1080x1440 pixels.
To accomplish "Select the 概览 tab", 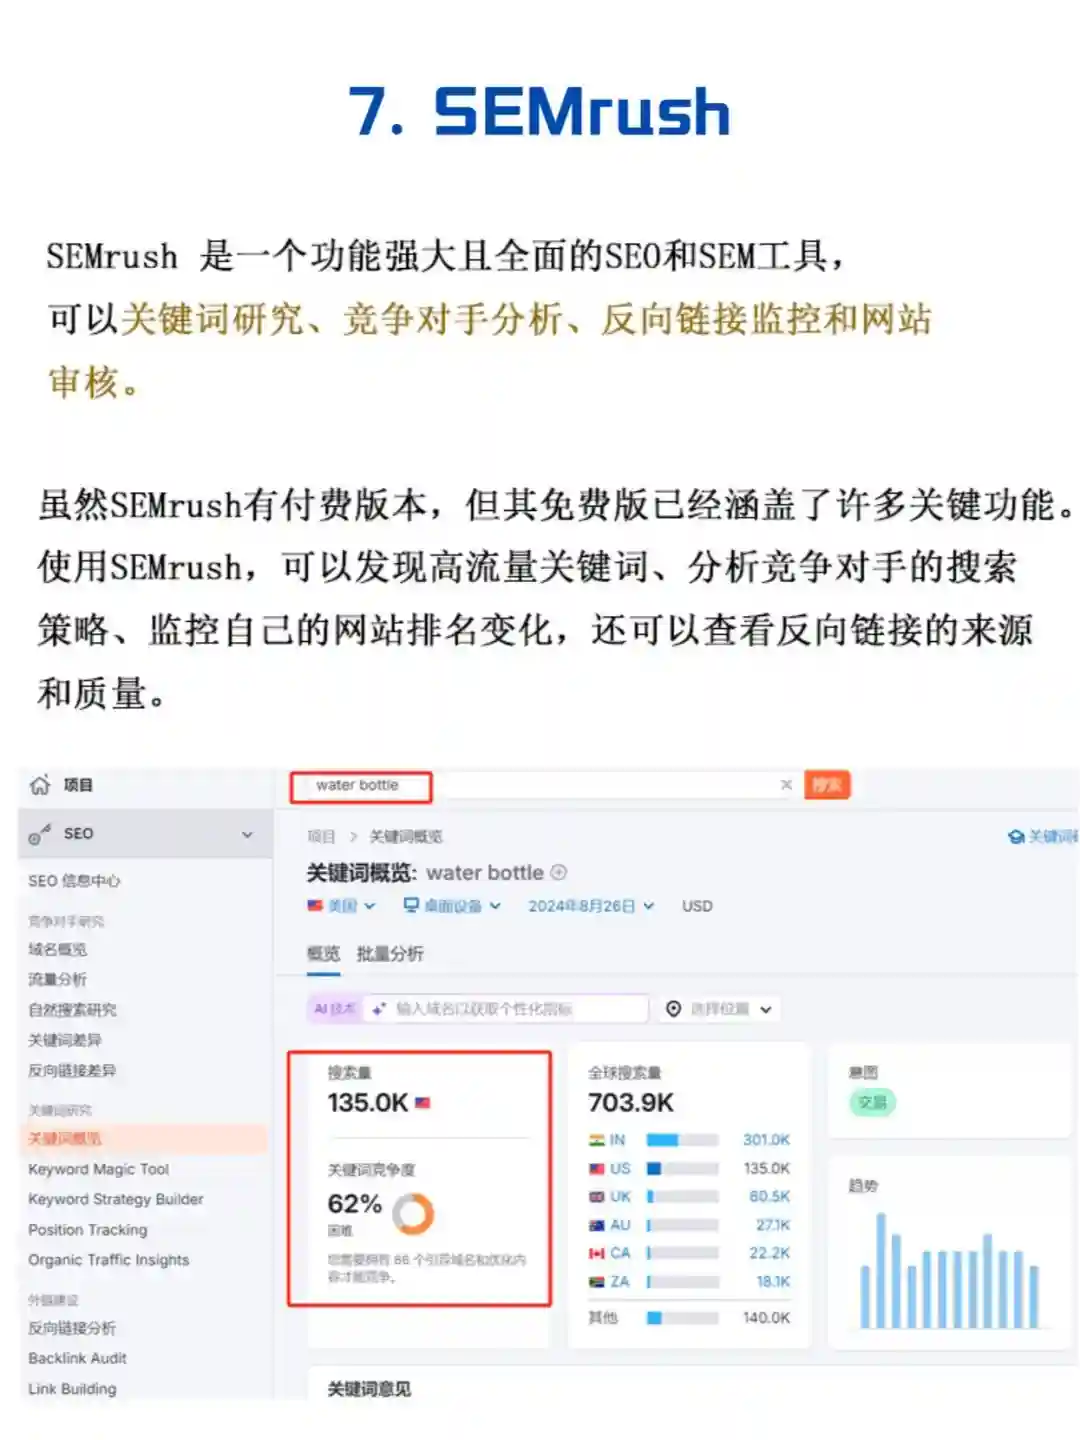I will pos(323,953).
